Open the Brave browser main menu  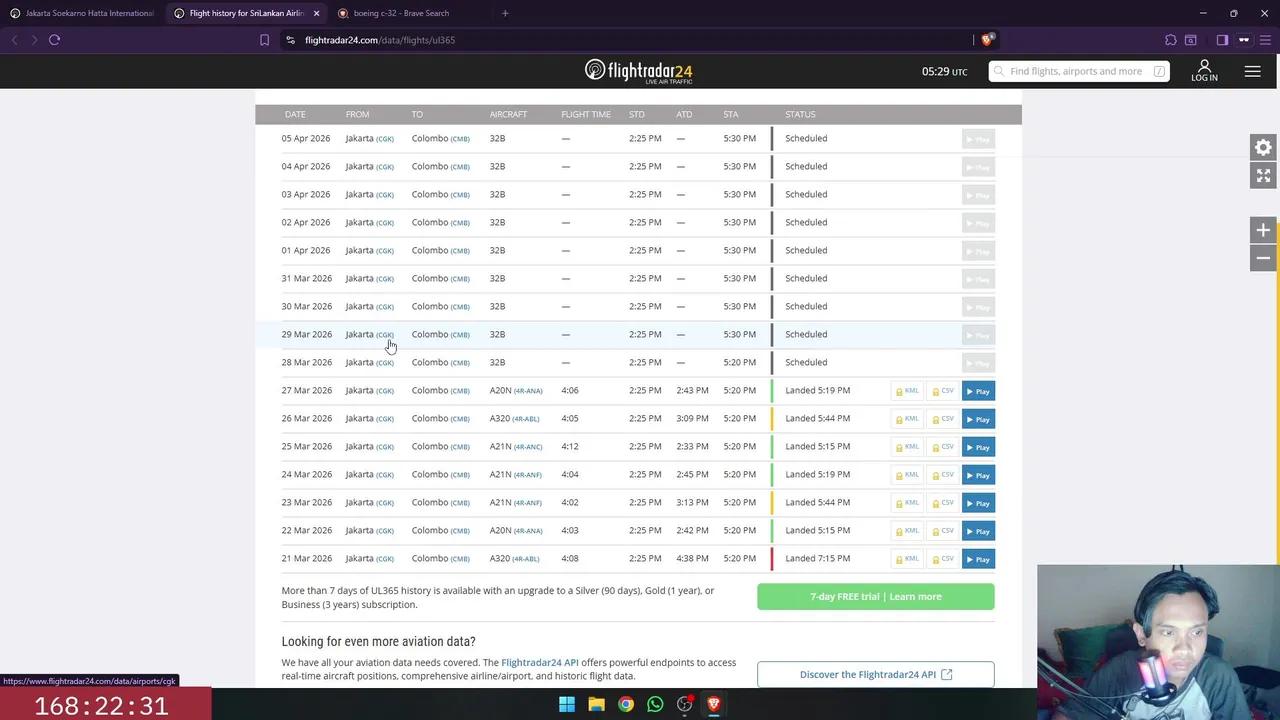click(x=1264, y=40)
